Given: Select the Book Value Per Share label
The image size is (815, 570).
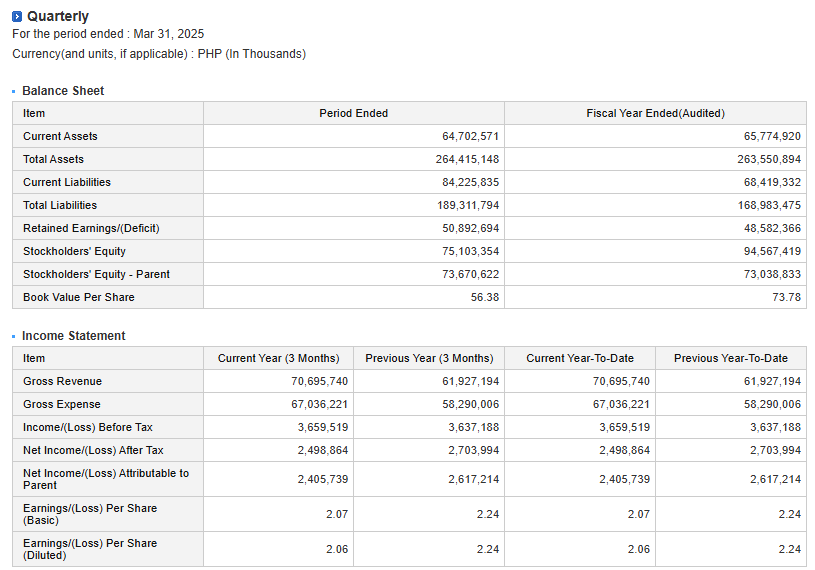Looking at the screenshot, I should point(78,297).
